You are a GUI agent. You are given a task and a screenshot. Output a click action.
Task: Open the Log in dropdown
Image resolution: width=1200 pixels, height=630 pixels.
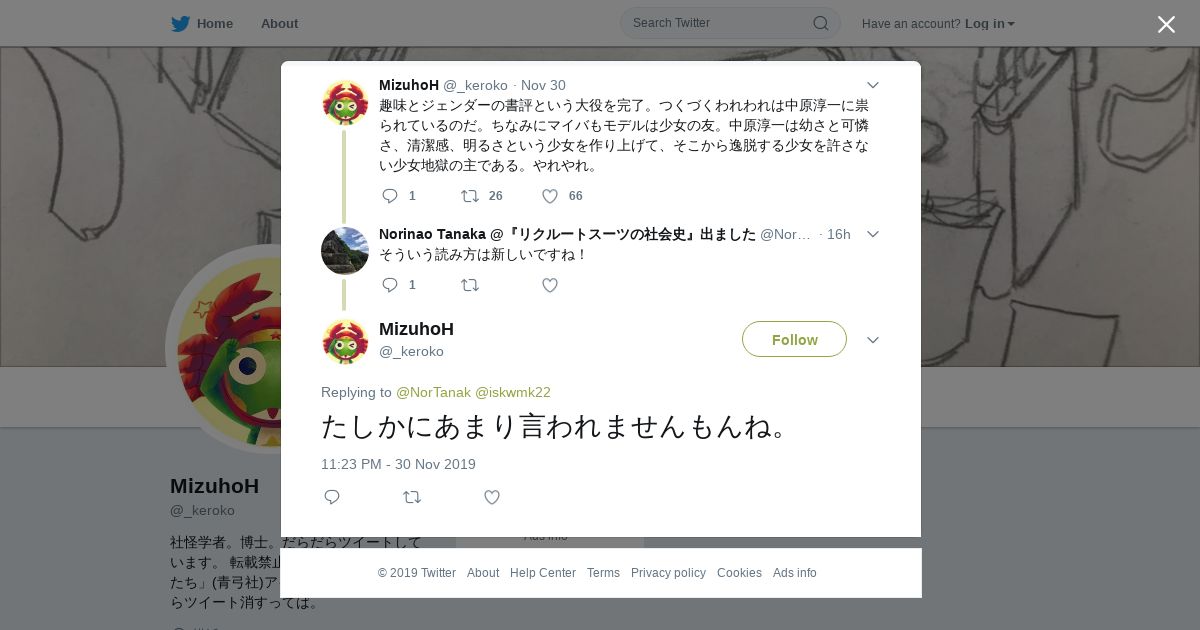click(x=989, y=23)
